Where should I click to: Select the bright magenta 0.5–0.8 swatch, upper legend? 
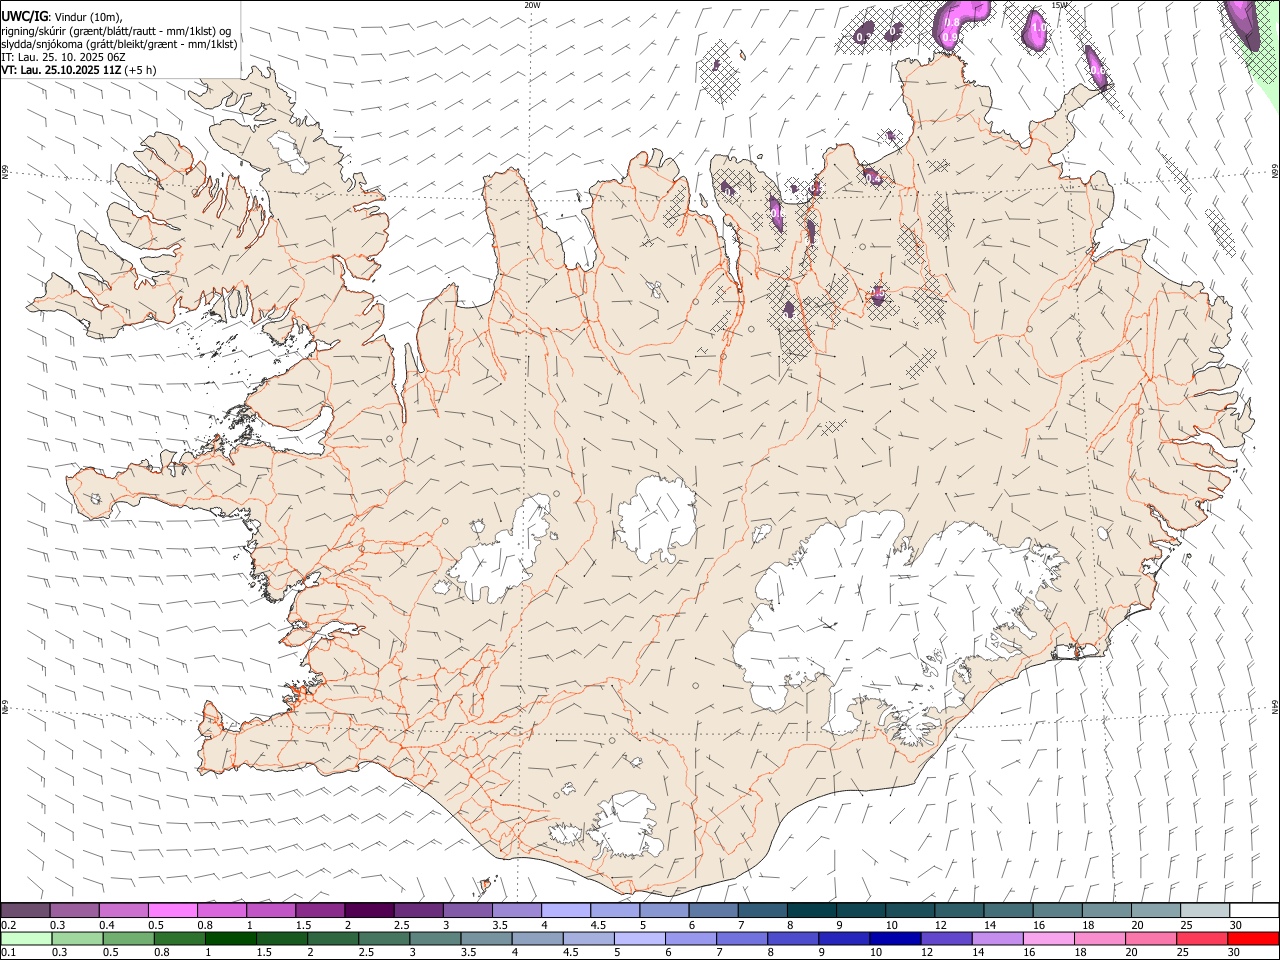tap(172, 910)
